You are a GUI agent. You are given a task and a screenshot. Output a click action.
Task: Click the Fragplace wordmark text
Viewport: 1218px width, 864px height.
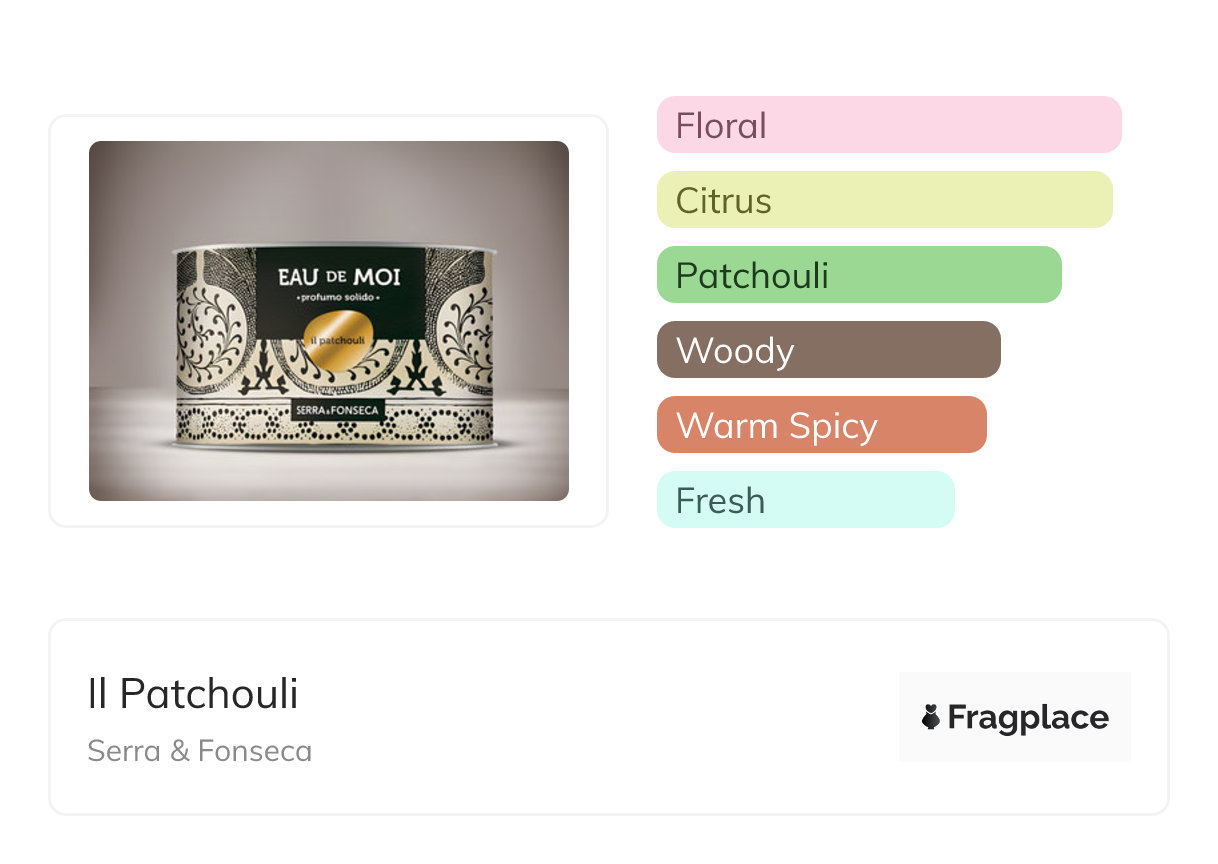click(1027, 718)
